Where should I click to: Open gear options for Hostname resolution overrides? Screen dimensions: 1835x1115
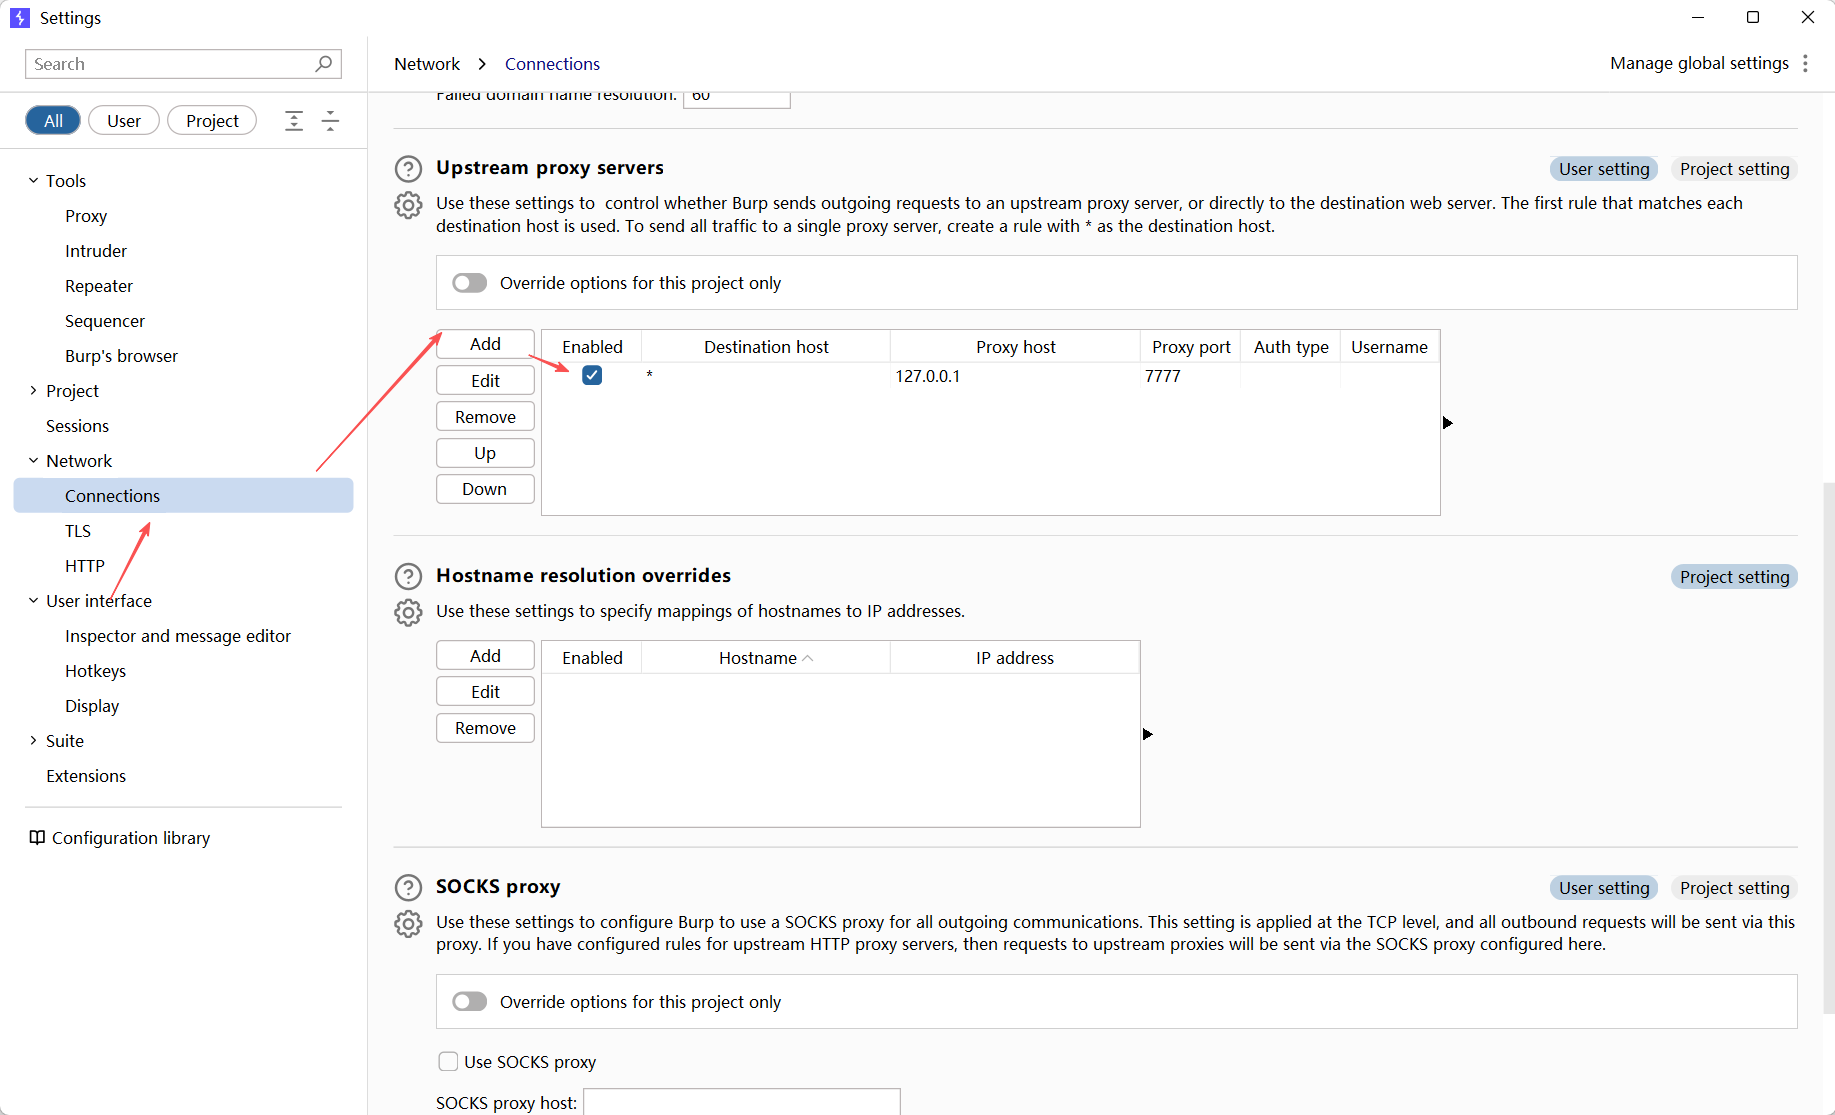408,612
